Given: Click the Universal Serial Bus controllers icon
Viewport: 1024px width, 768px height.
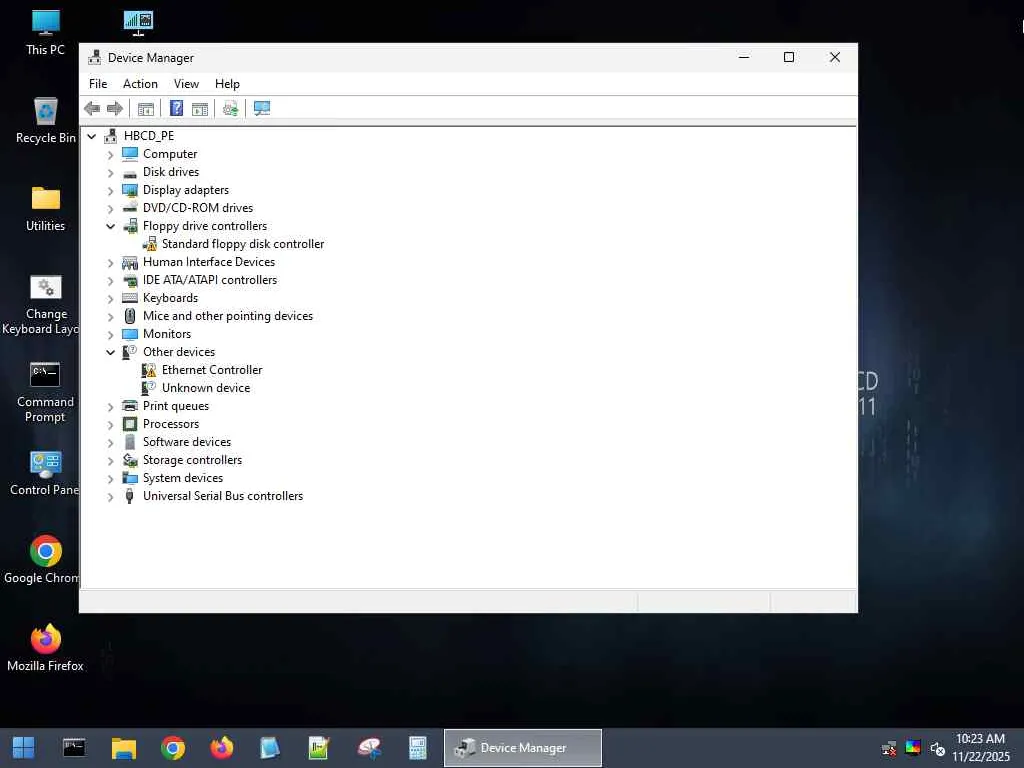Looking at the screenshot, I should coord(130,496).
